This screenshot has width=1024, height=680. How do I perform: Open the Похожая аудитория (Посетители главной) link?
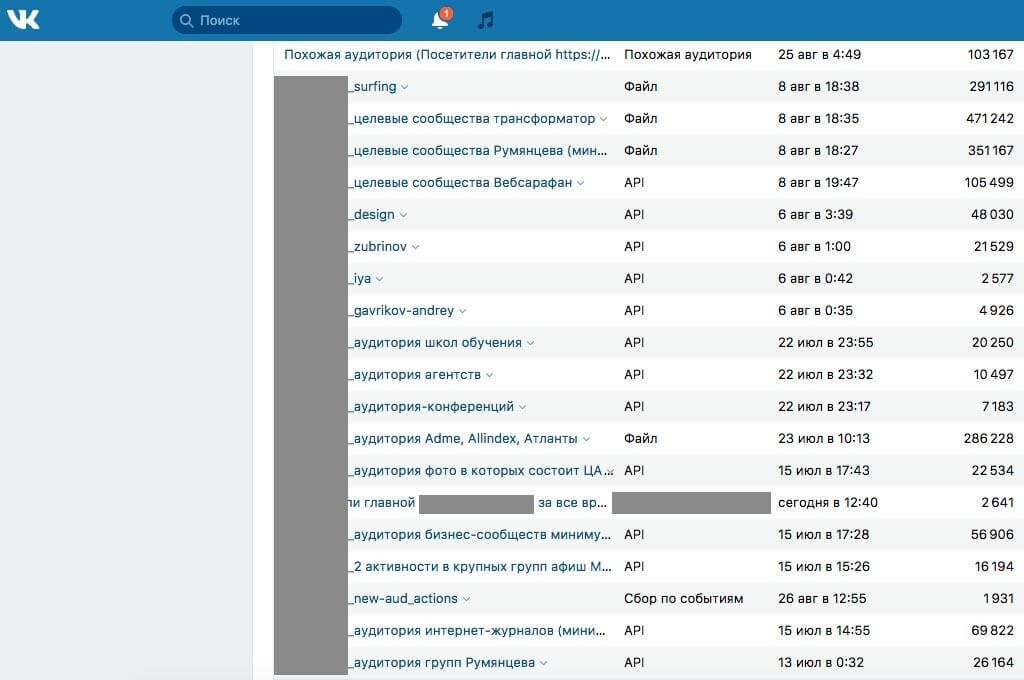(446, 54)
